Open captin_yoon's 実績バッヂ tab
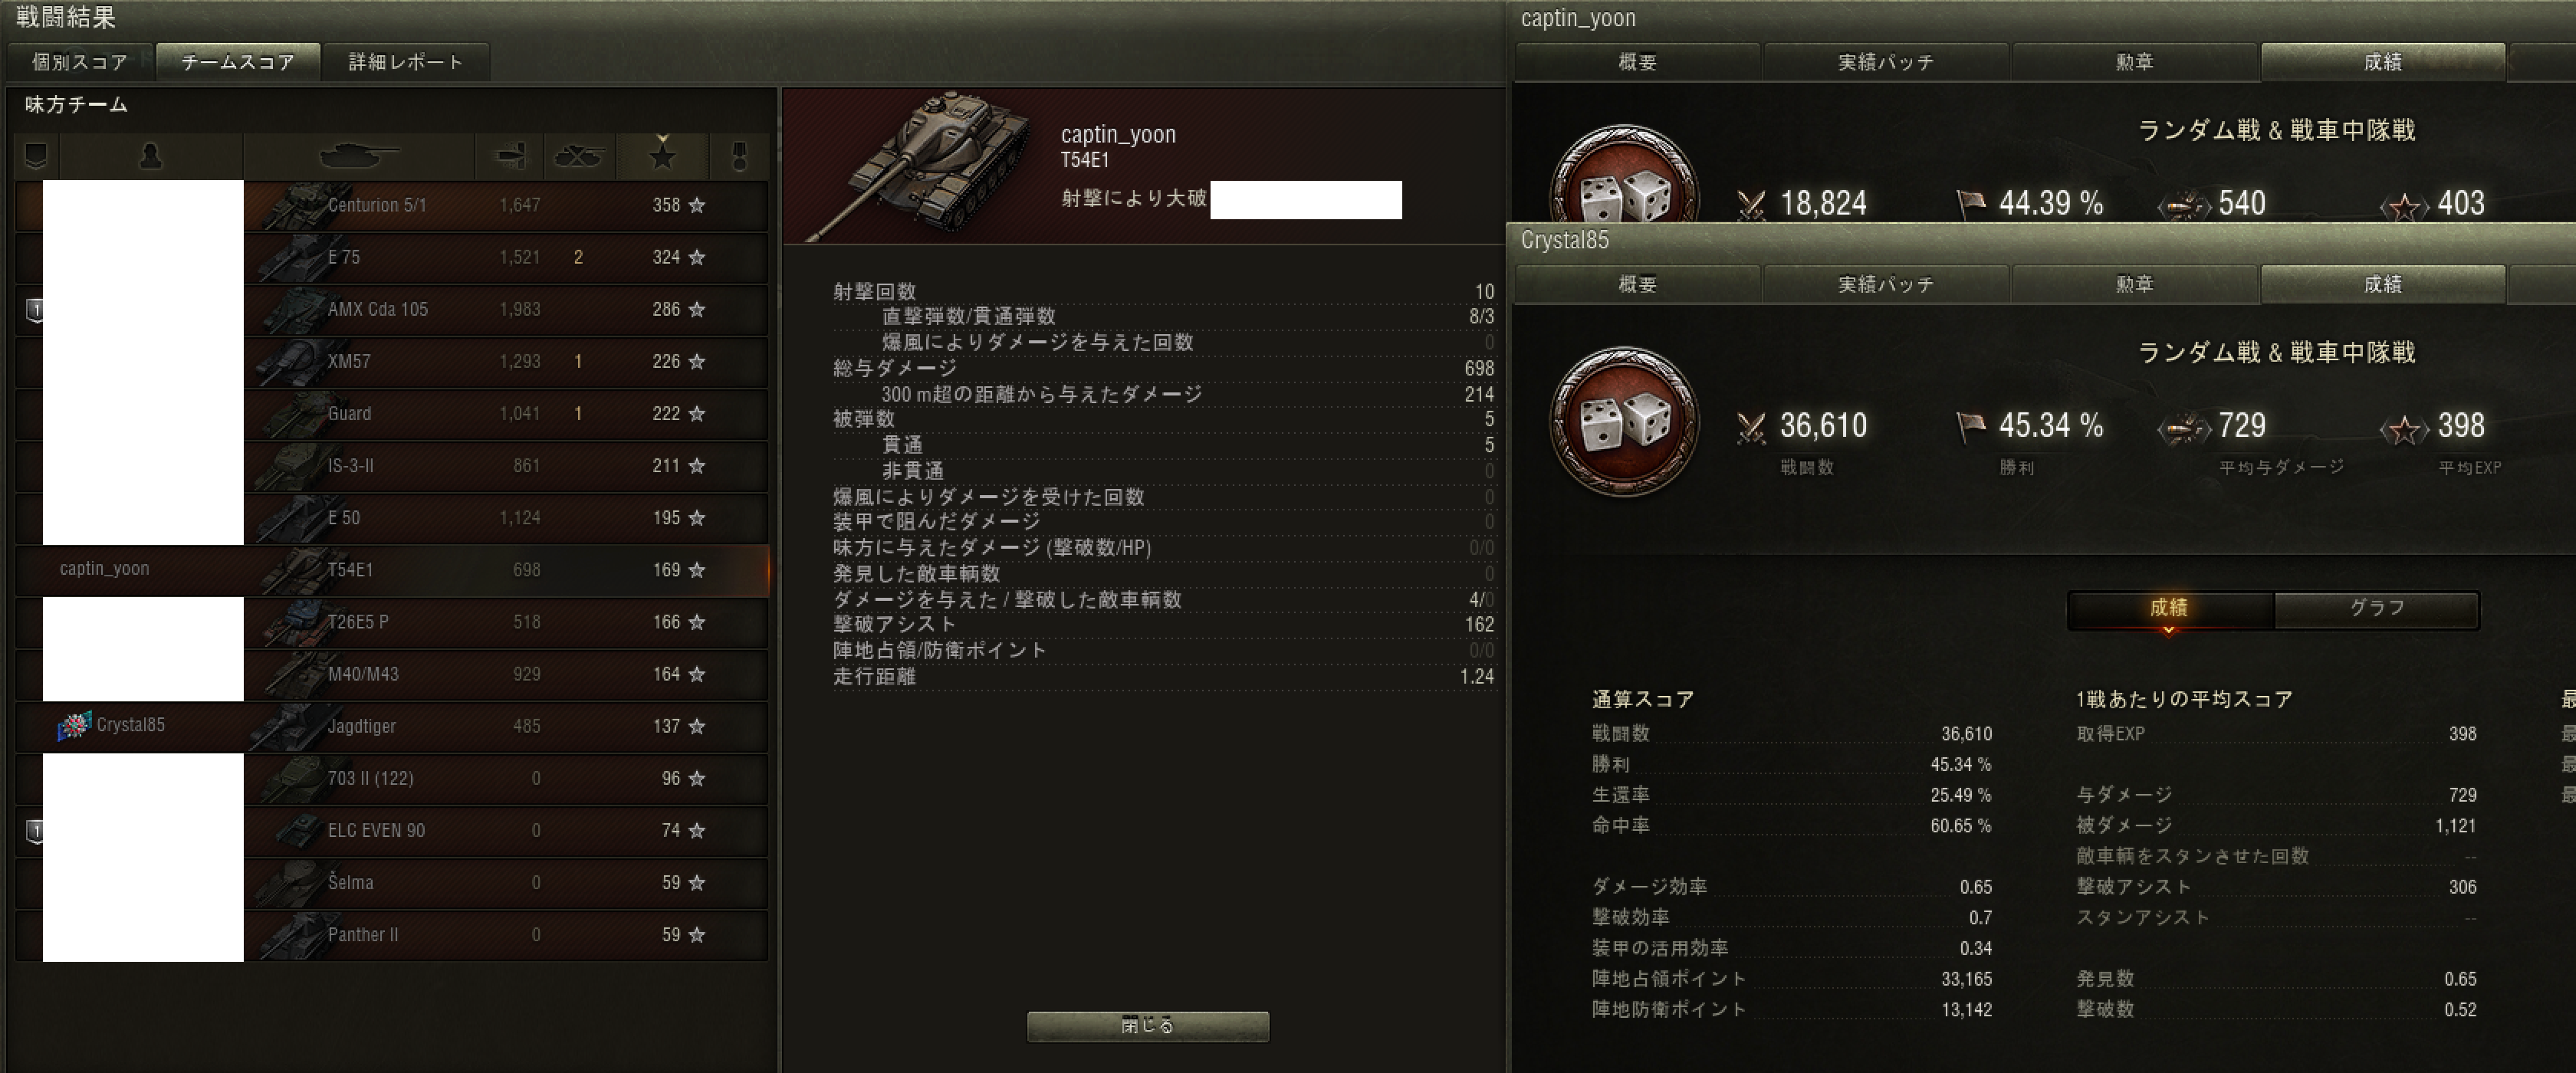Image resolution: width=2576 pixels, height=1073 pixels. (1886, 62)
